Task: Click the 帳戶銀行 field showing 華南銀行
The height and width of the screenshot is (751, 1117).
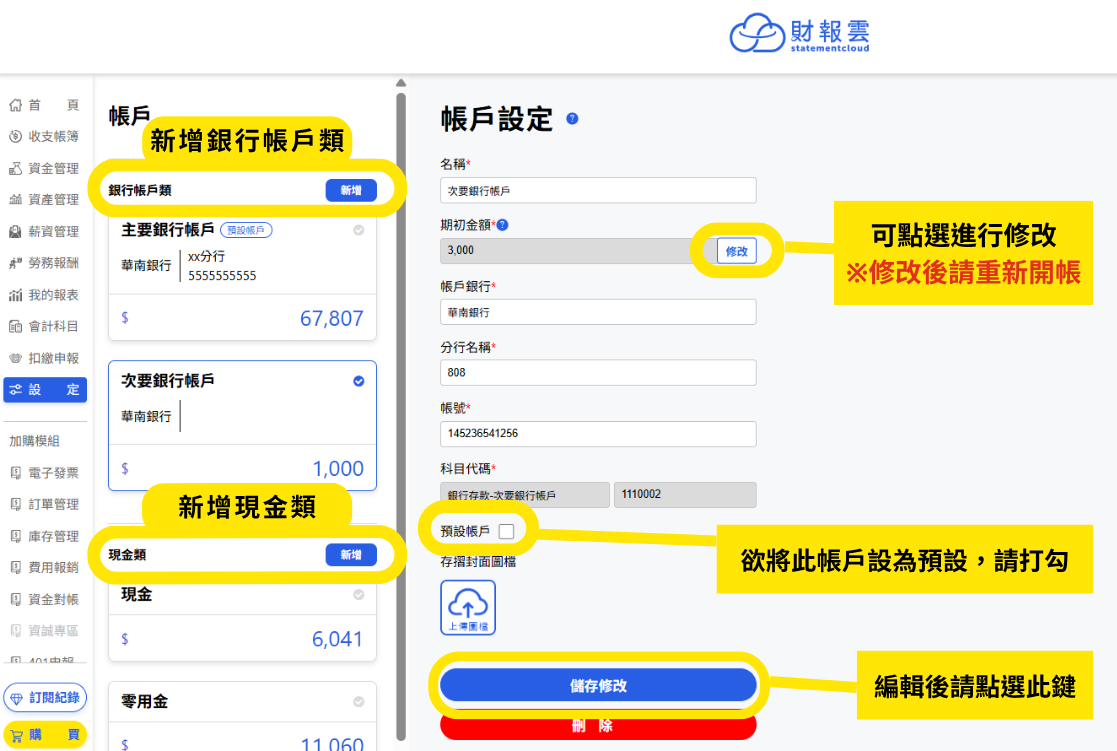Action: pos(598,312)
